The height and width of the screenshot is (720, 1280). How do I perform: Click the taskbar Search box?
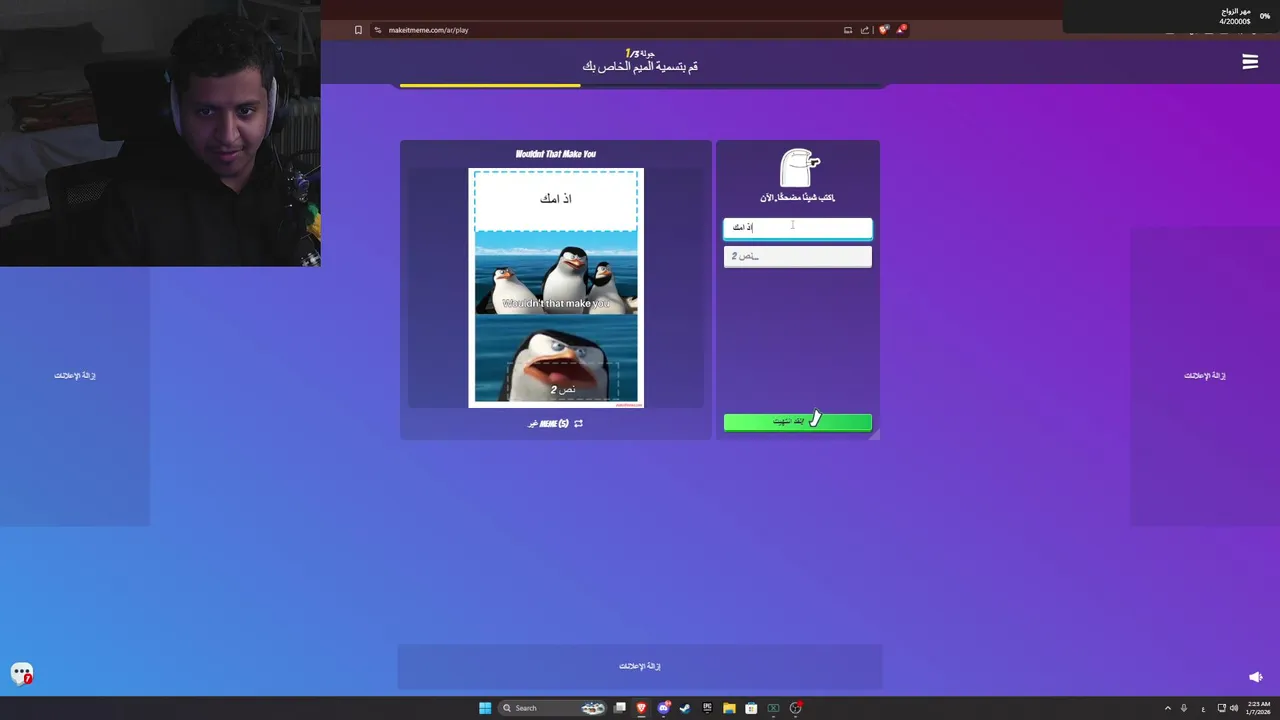click(554, 708)
